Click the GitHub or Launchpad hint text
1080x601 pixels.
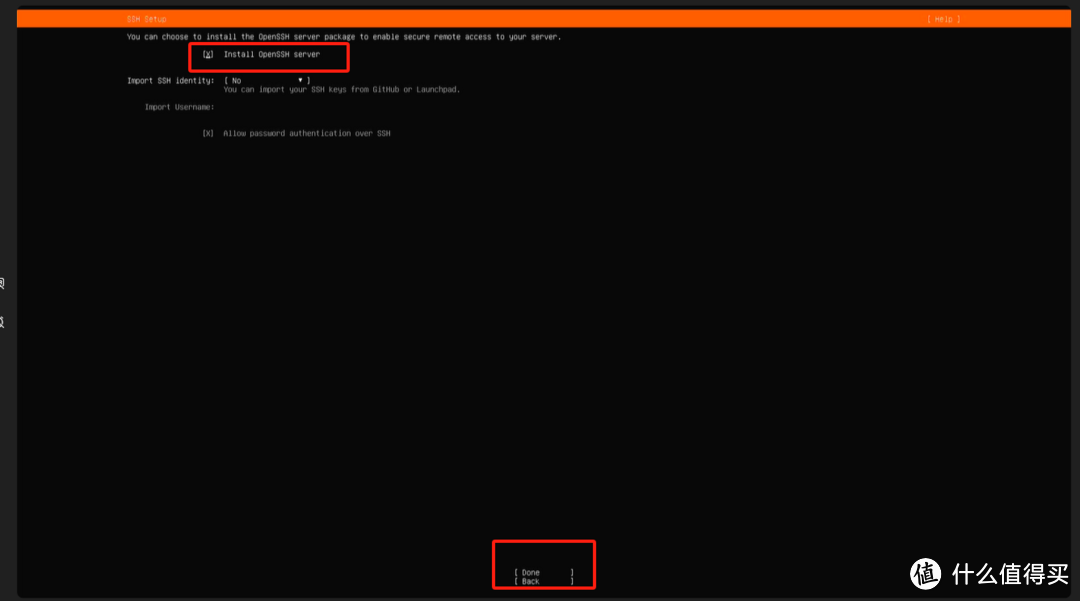point(341,89)
